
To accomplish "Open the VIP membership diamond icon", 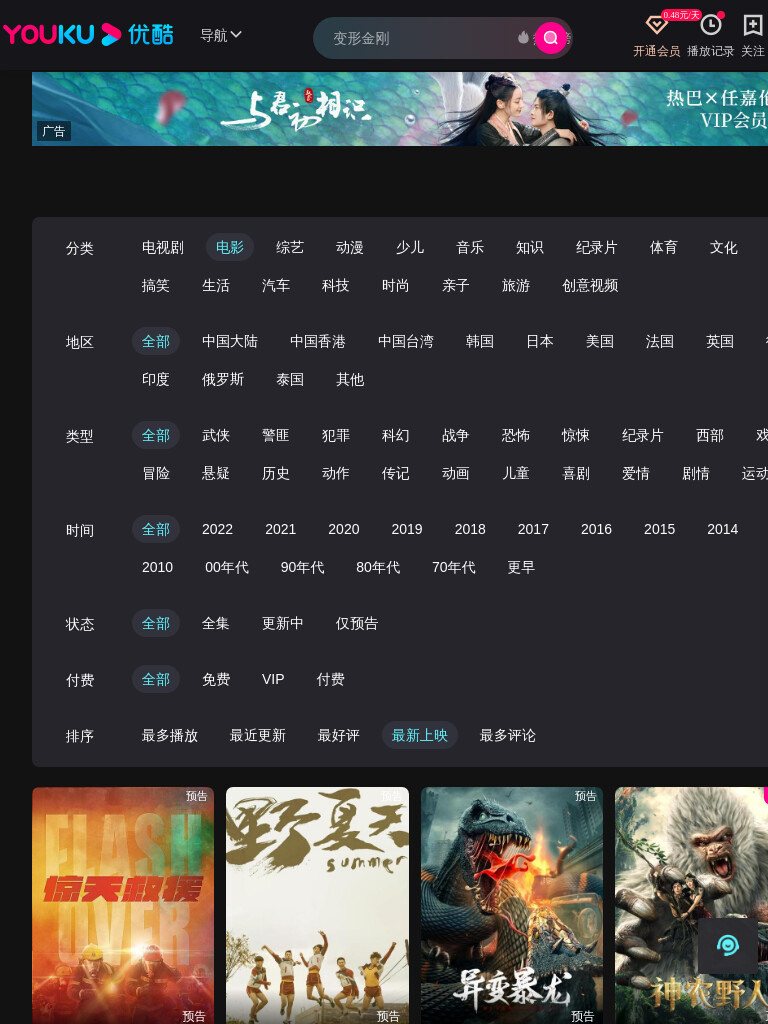I will 656,25.
